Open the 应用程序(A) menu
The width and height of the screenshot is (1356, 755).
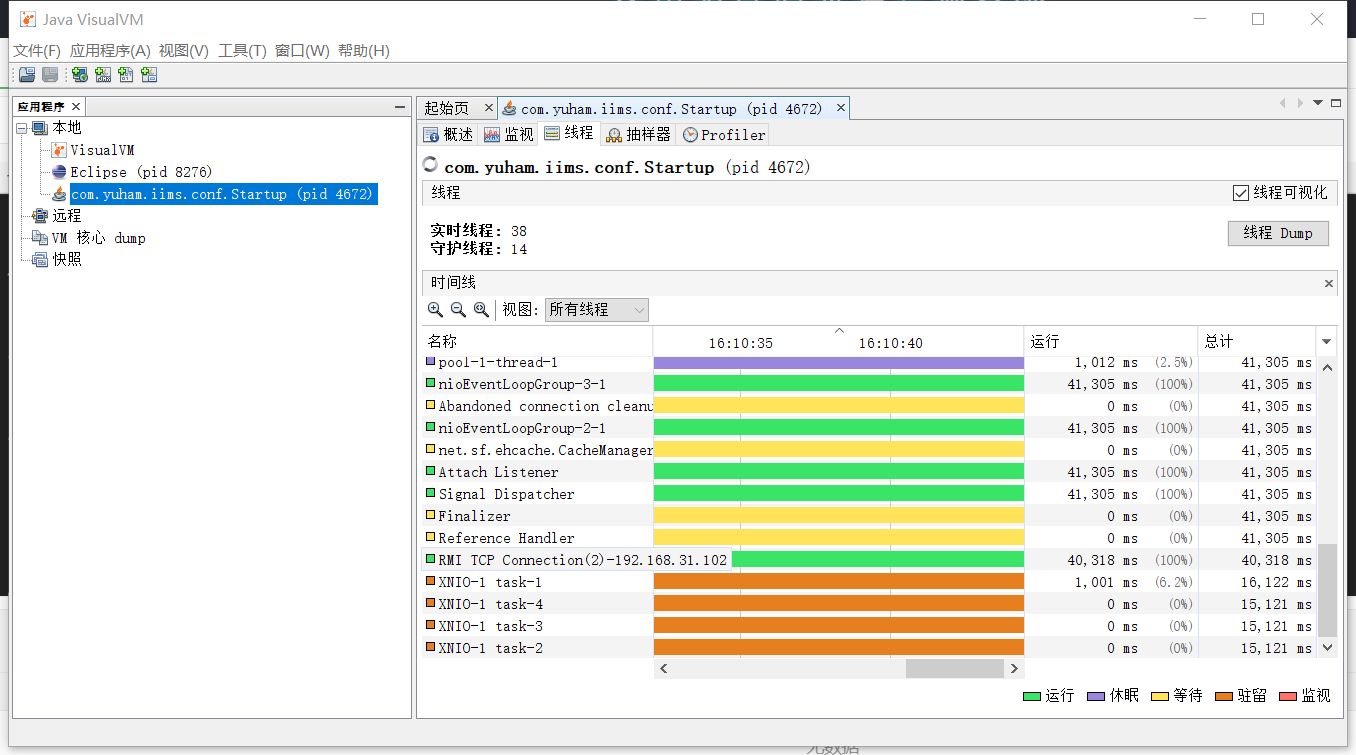110,51
